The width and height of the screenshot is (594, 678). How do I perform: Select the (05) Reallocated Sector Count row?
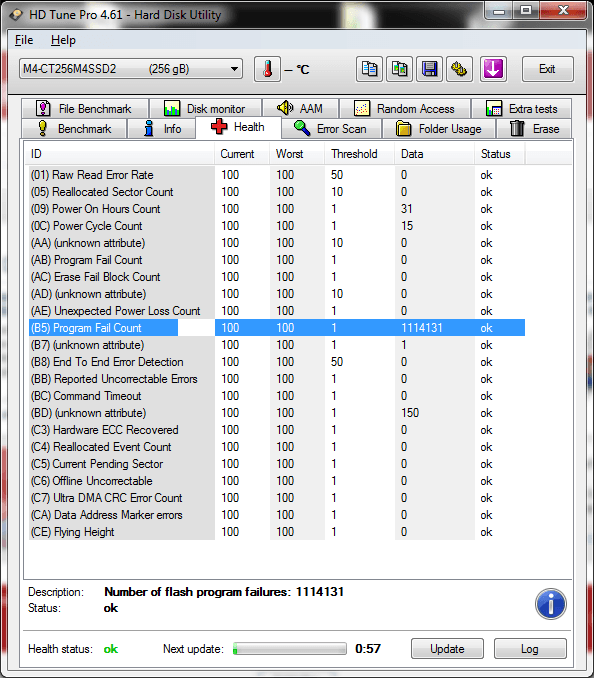[277, 192]
